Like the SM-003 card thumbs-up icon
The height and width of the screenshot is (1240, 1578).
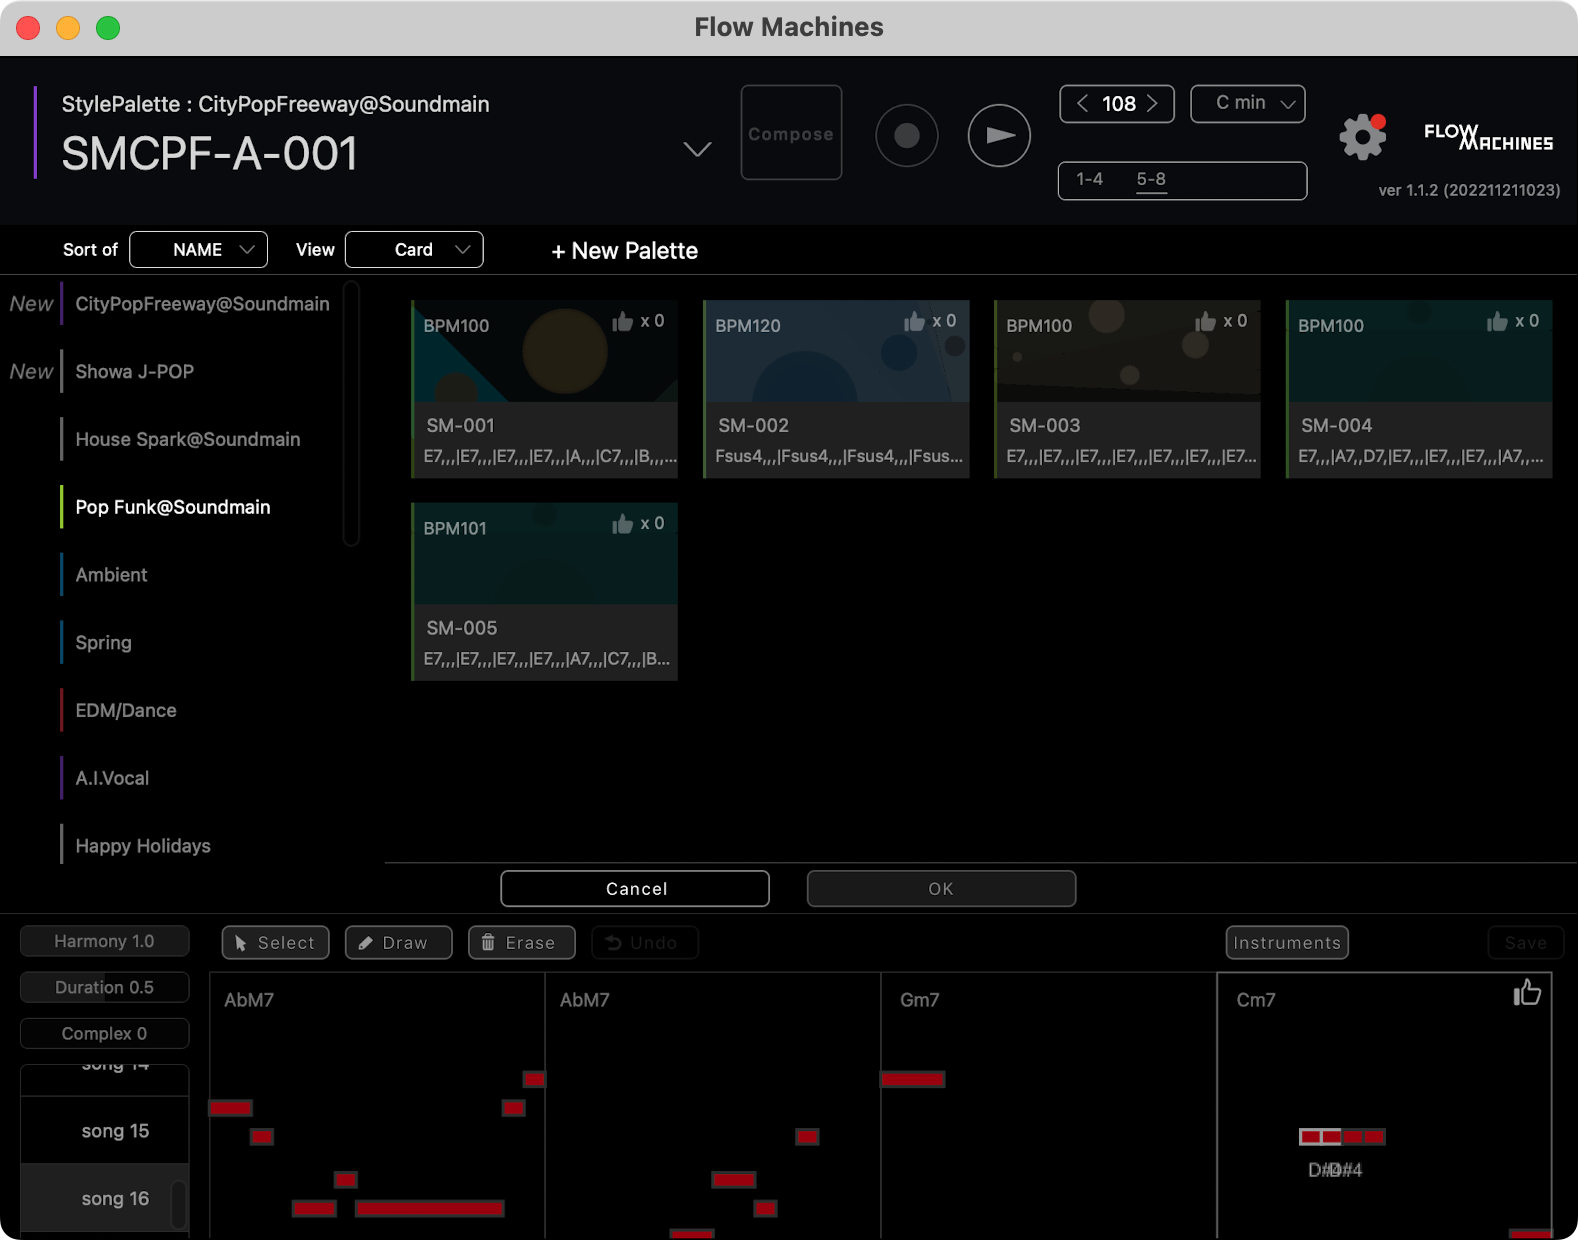(x=1205, y=321)
